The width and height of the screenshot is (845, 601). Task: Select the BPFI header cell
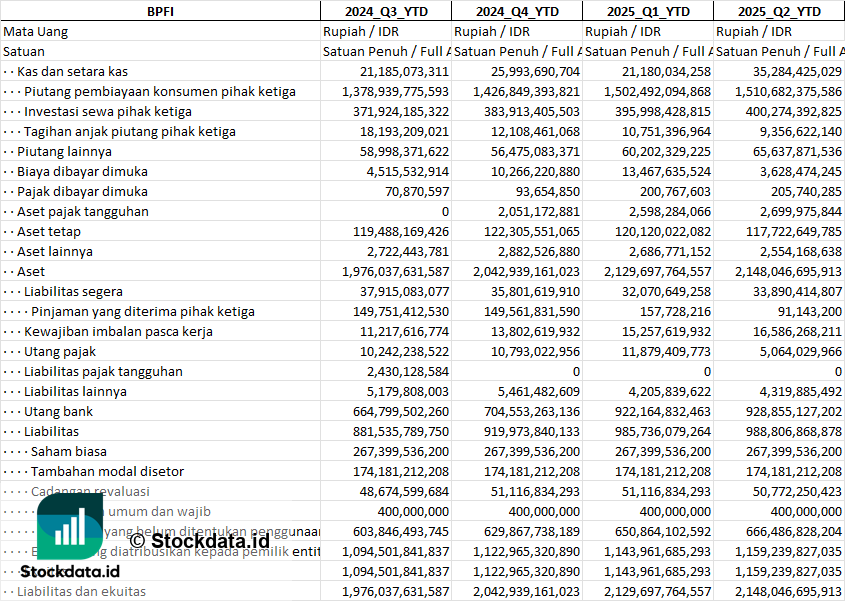point(160,11)
